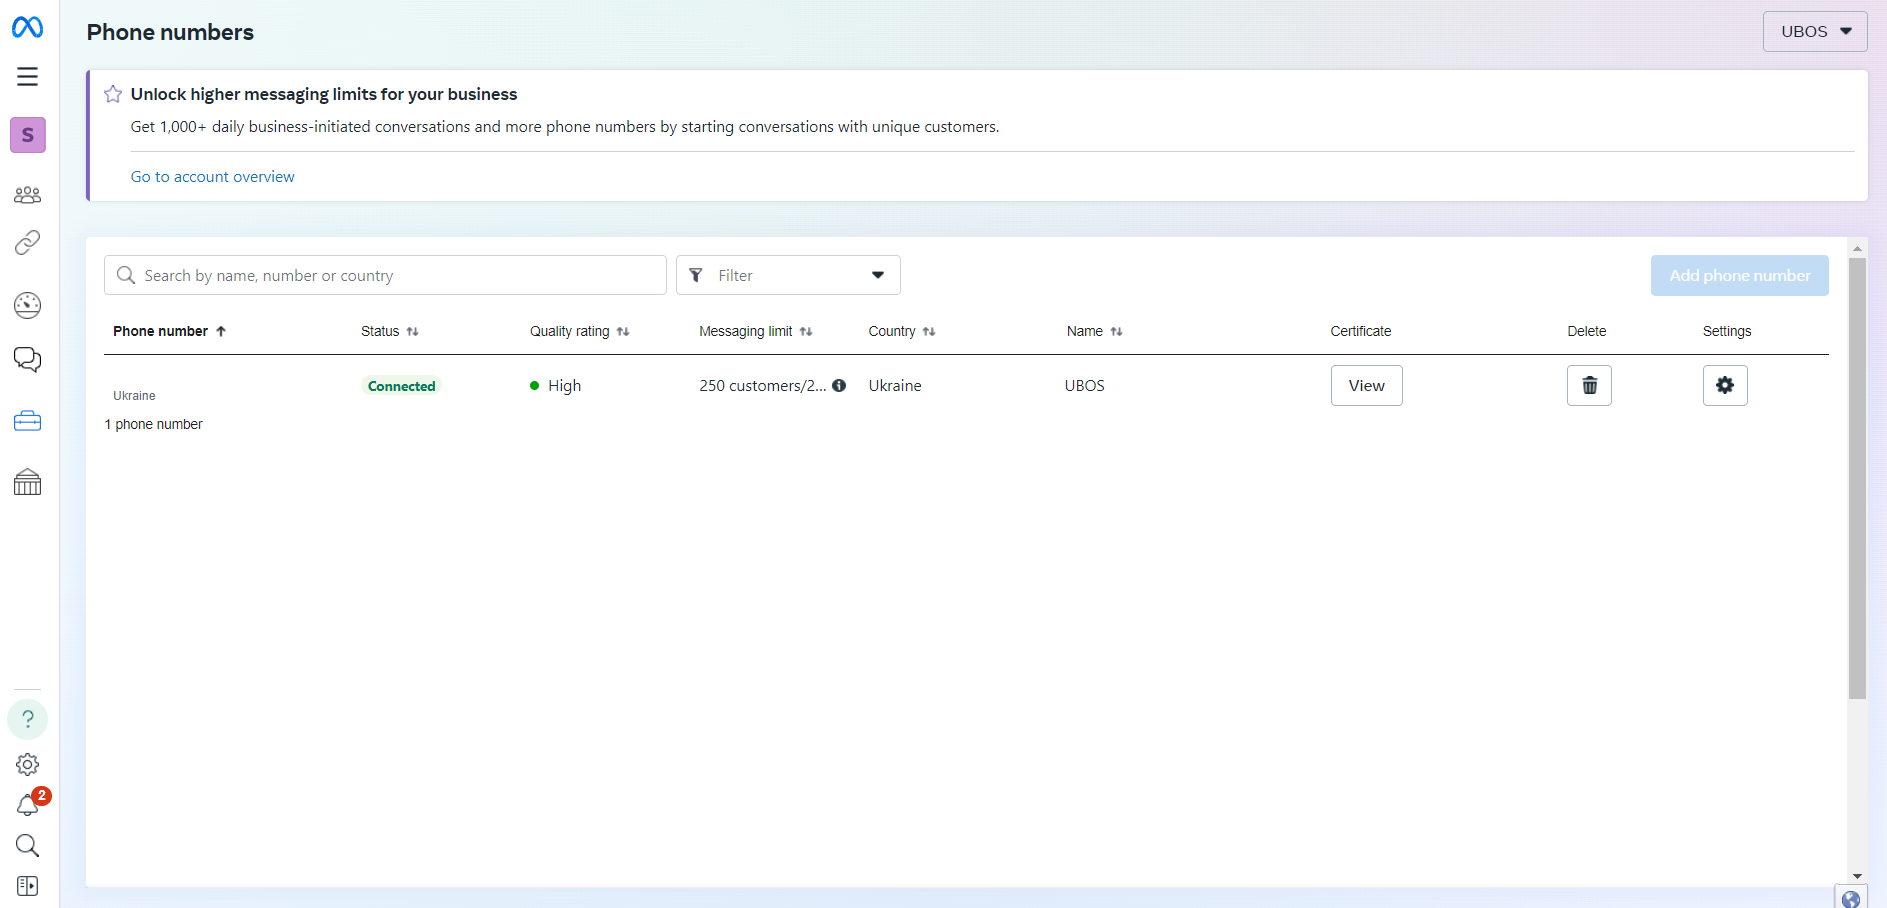1887x908 pixels.
Task: Sort by Name column
Action: [x=1095, y=331]
